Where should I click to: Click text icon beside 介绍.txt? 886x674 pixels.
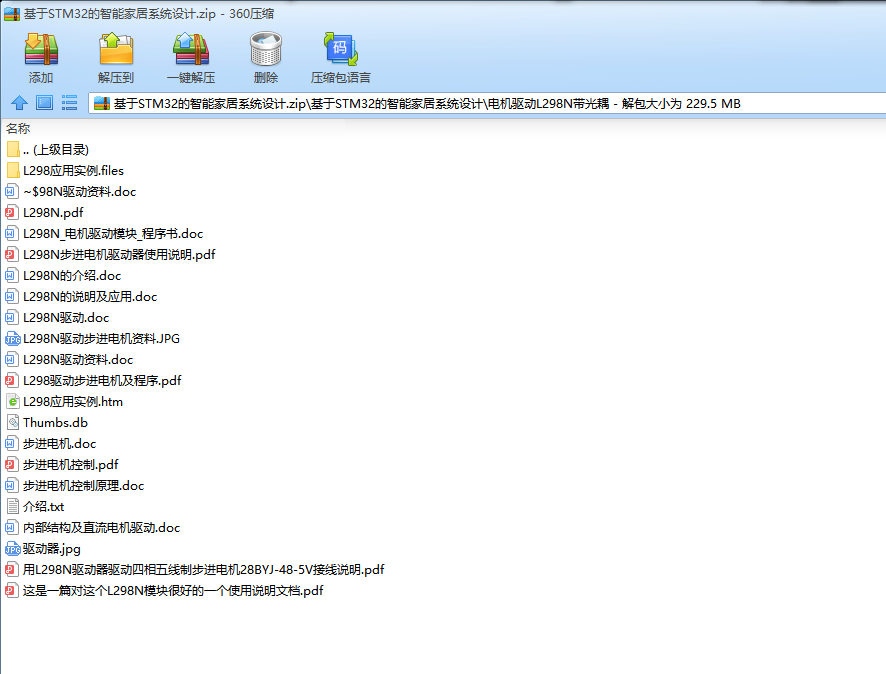pyautogui.click(x=12, y=507)
